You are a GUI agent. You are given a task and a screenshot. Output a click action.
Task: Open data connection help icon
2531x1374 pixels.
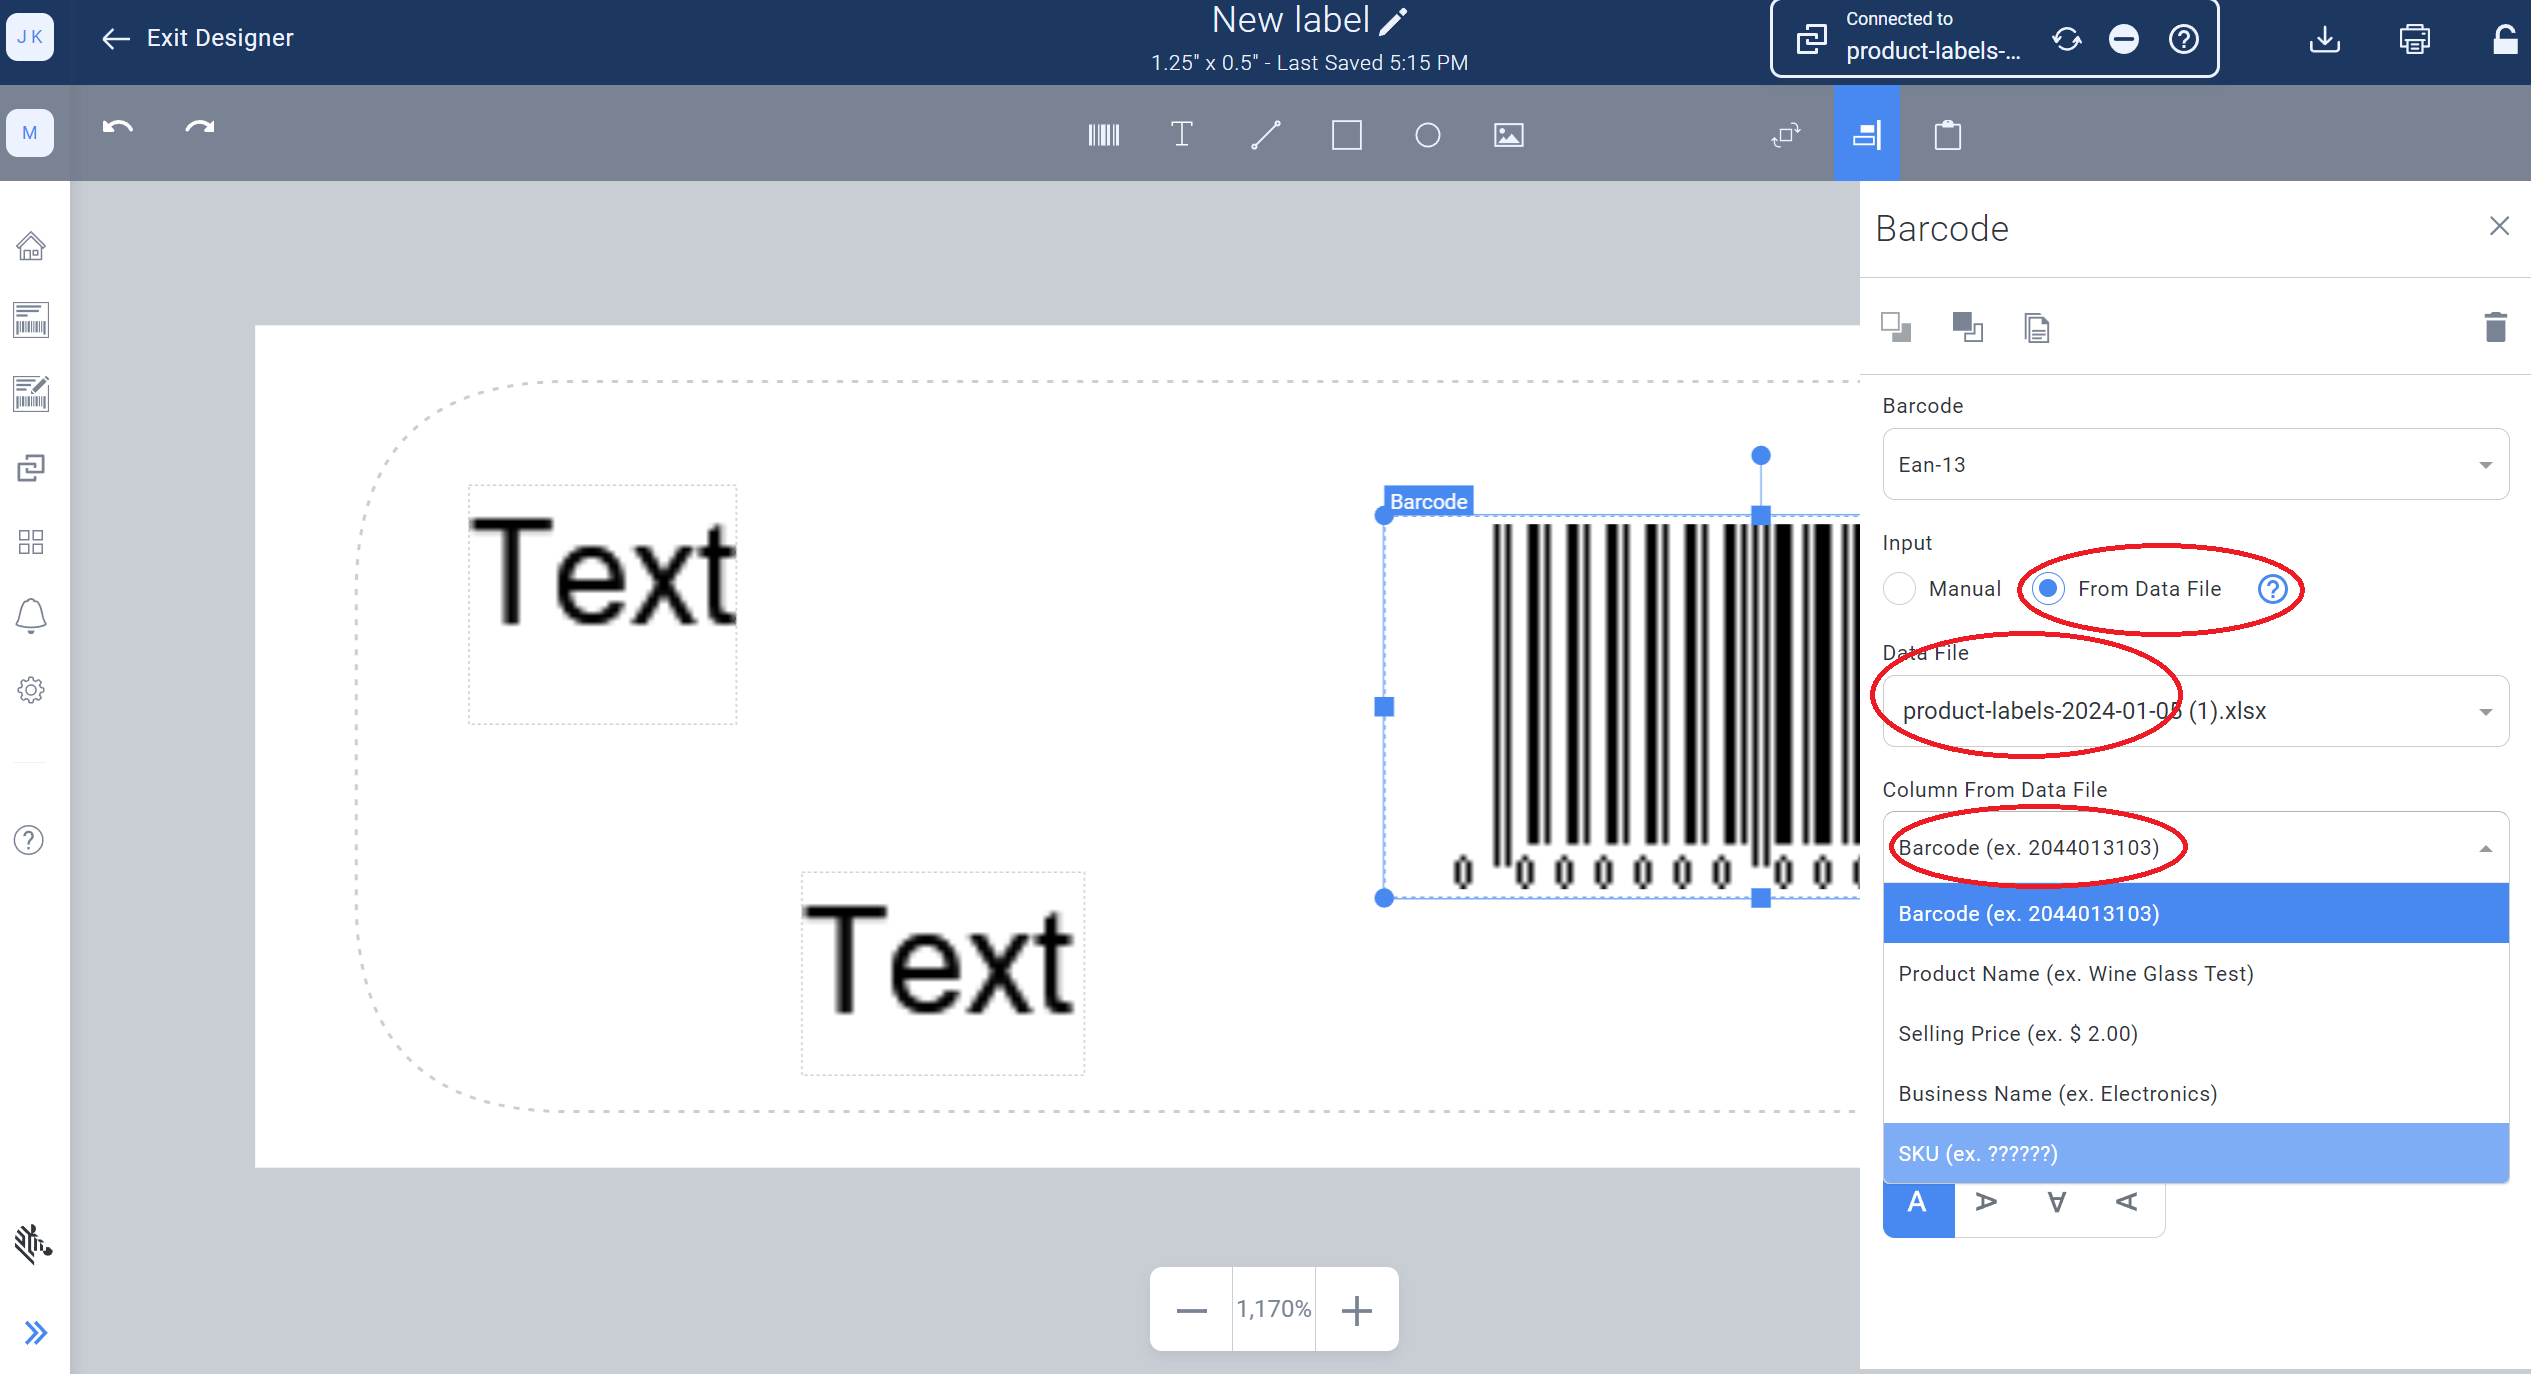tap(2184, 39)
